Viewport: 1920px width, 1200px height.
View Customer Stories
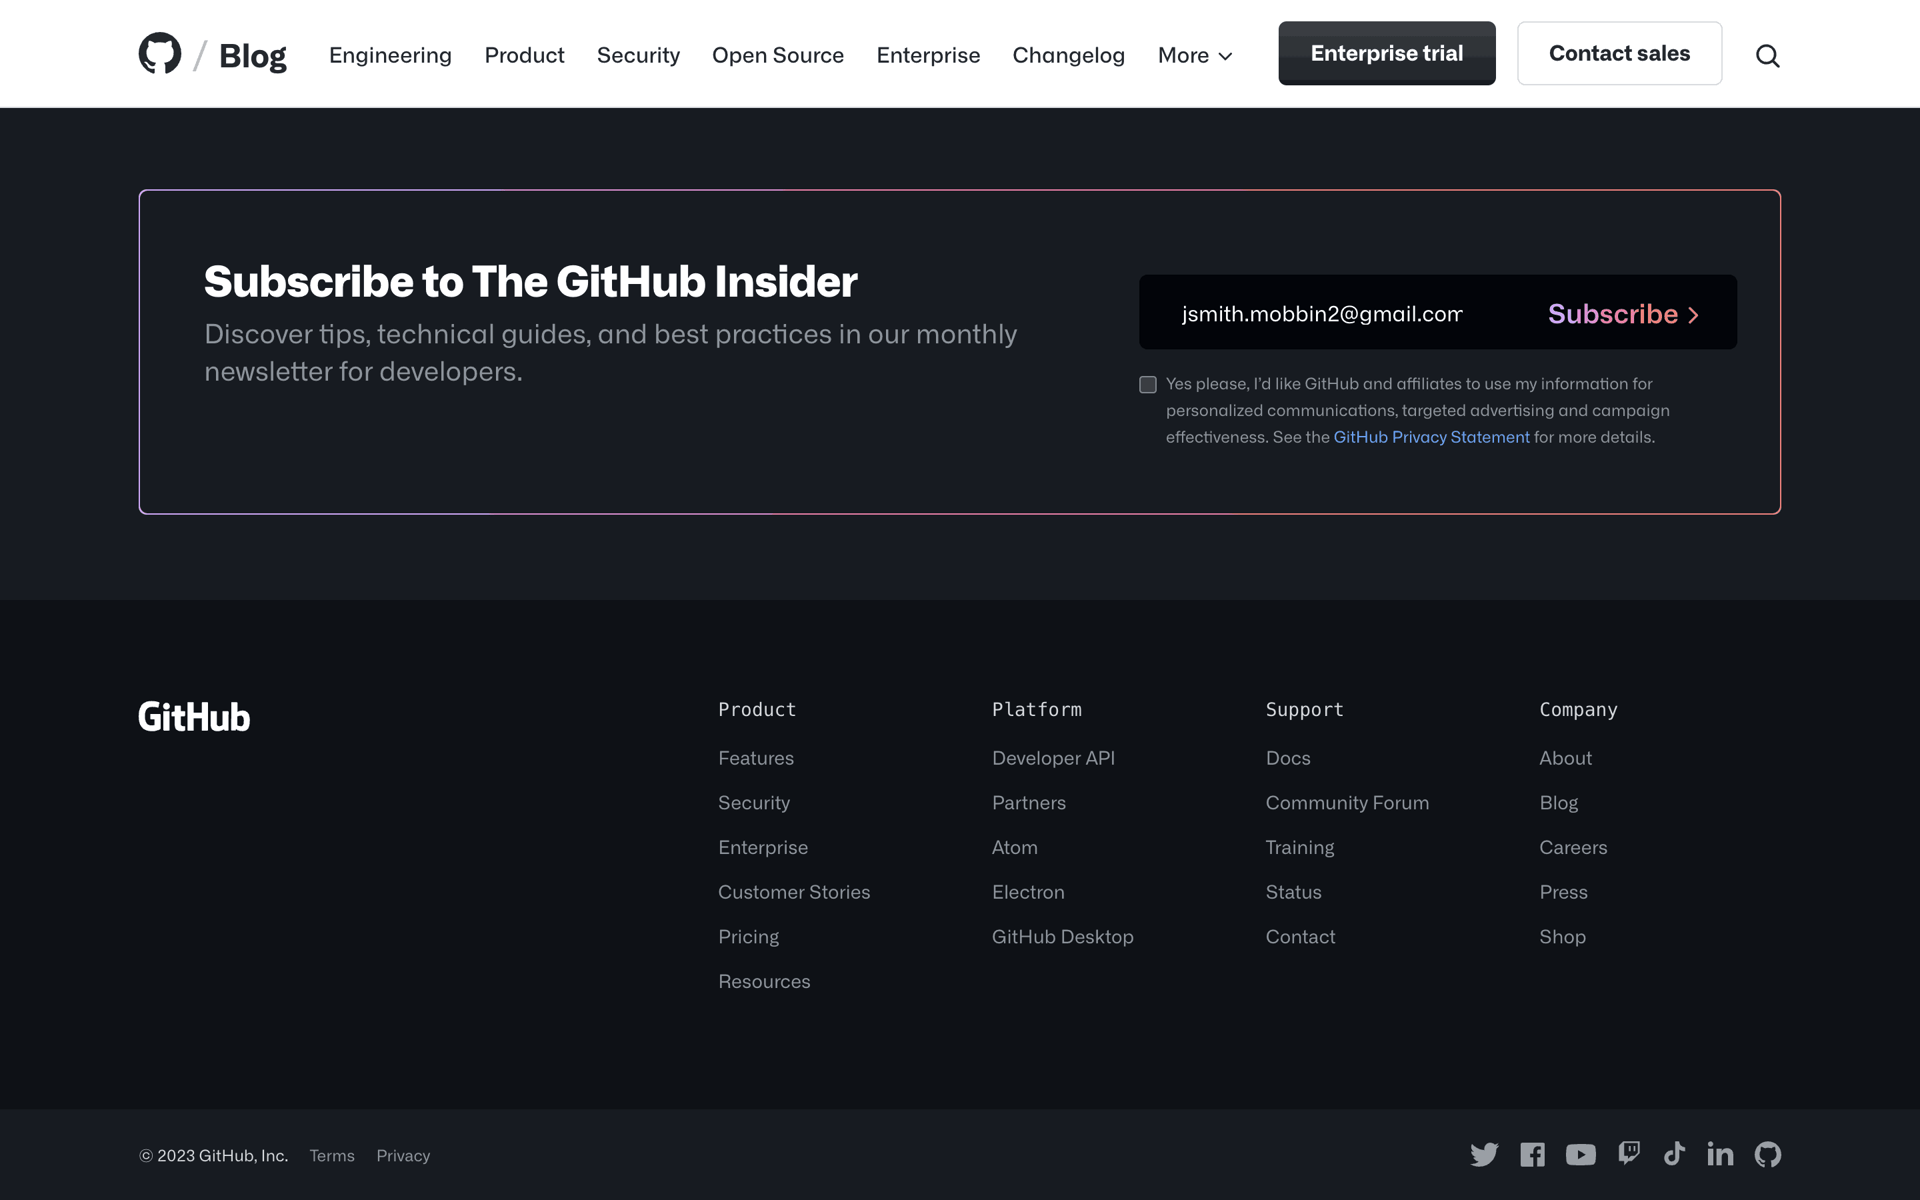(794, 892)
